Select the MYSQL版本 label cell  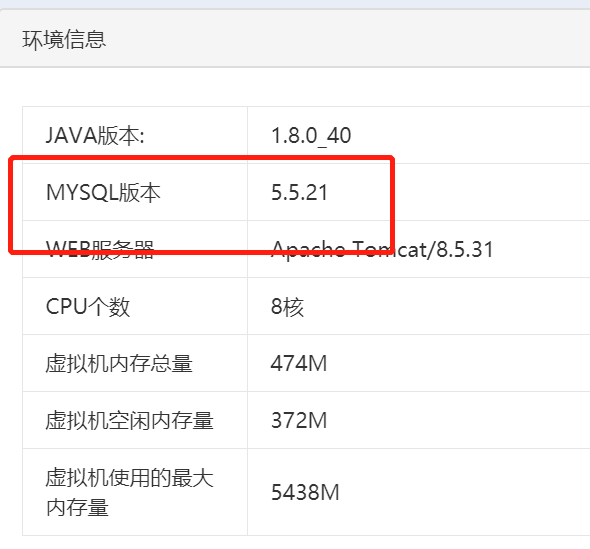[135, 192]
